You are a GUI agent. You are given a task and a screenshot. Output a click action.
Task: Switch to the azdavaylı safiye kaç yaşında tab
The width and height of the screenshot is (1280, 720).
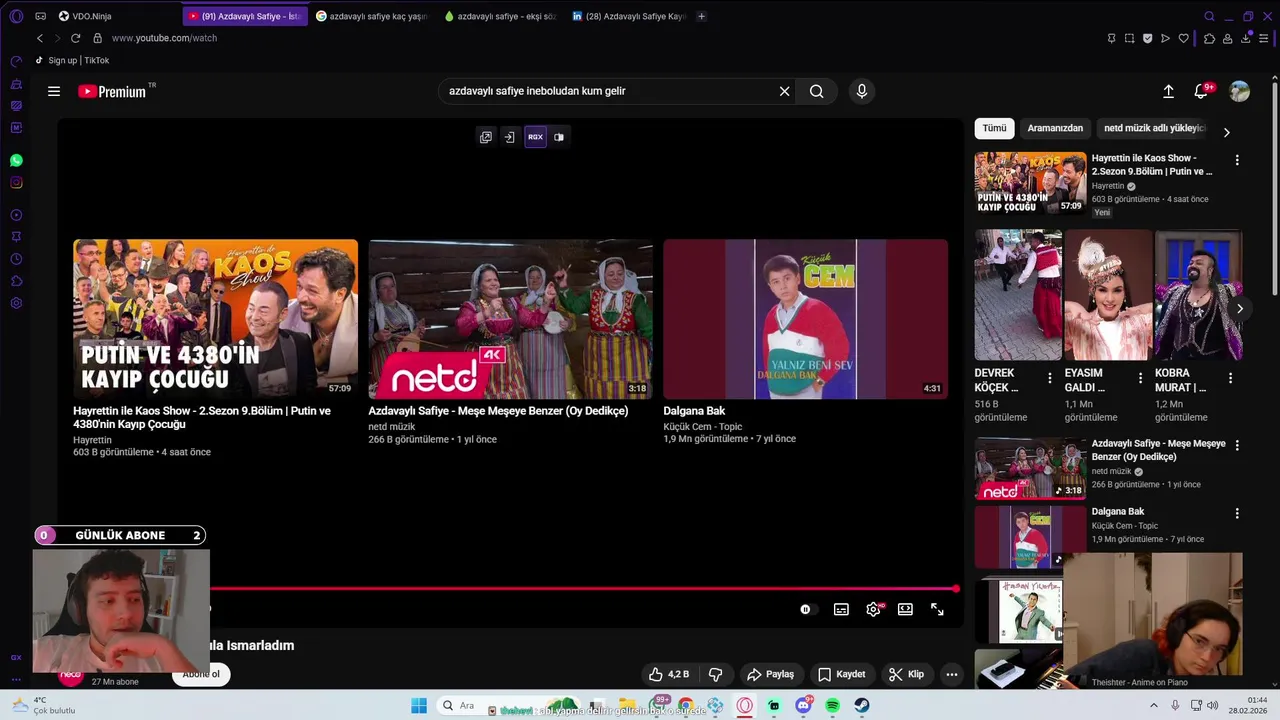click(x=372, y=16)
